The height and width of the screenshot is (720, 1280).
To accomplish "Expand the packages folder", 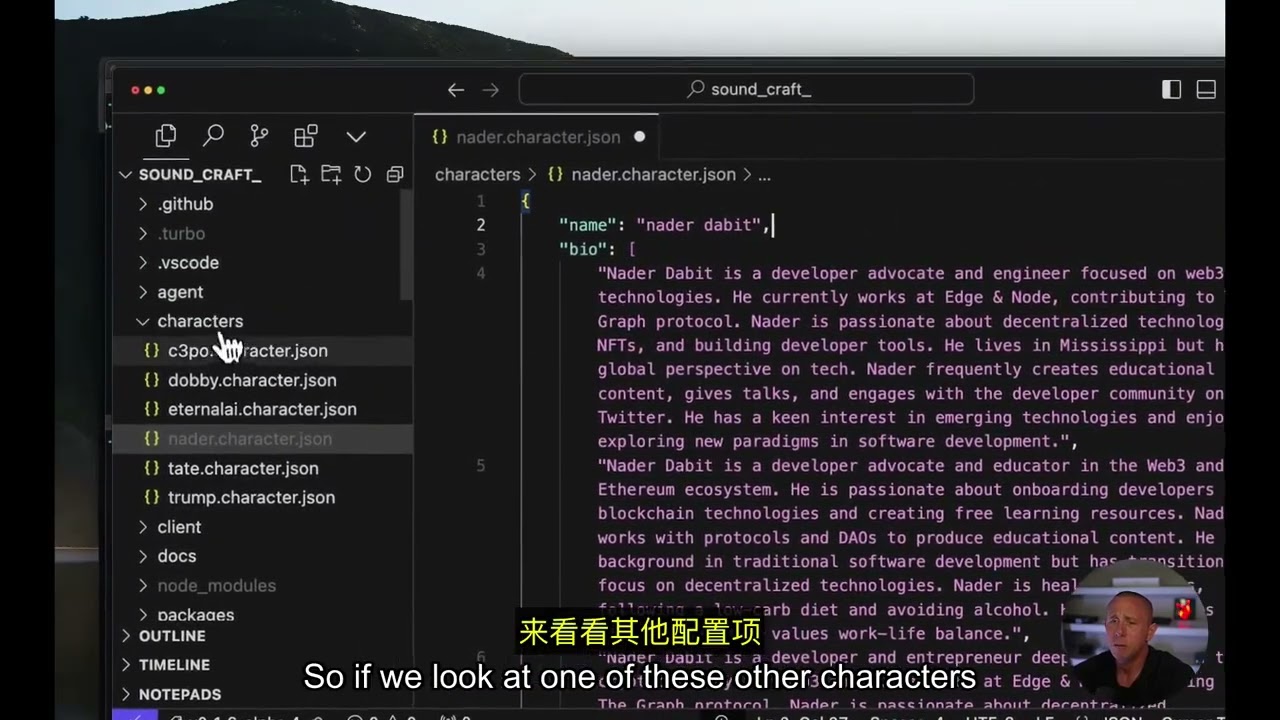I will 195,615.
